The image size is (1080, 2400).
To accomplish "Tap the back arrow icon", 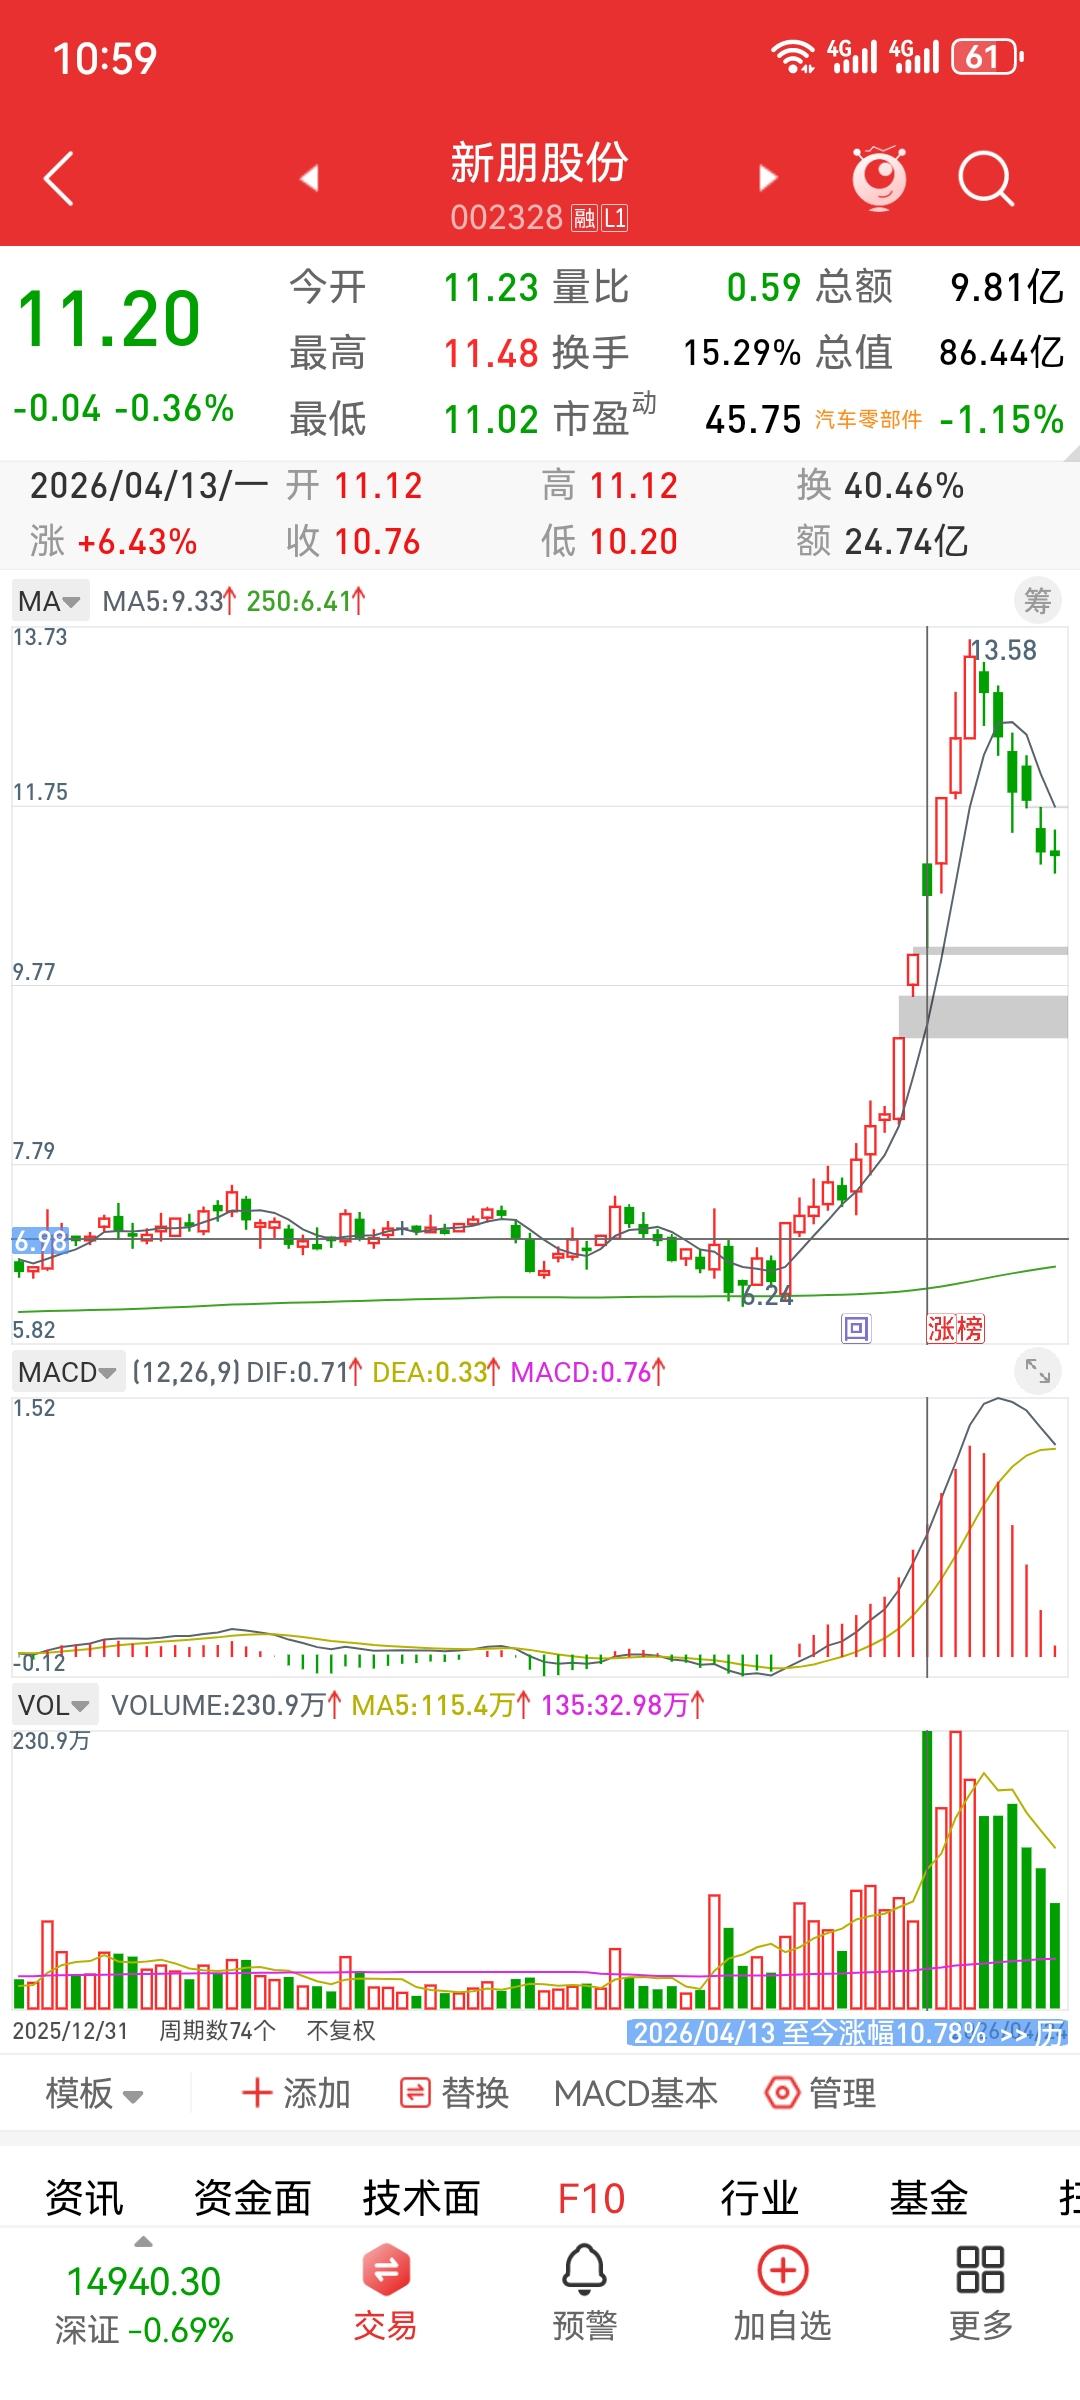I will pos(60,178).
